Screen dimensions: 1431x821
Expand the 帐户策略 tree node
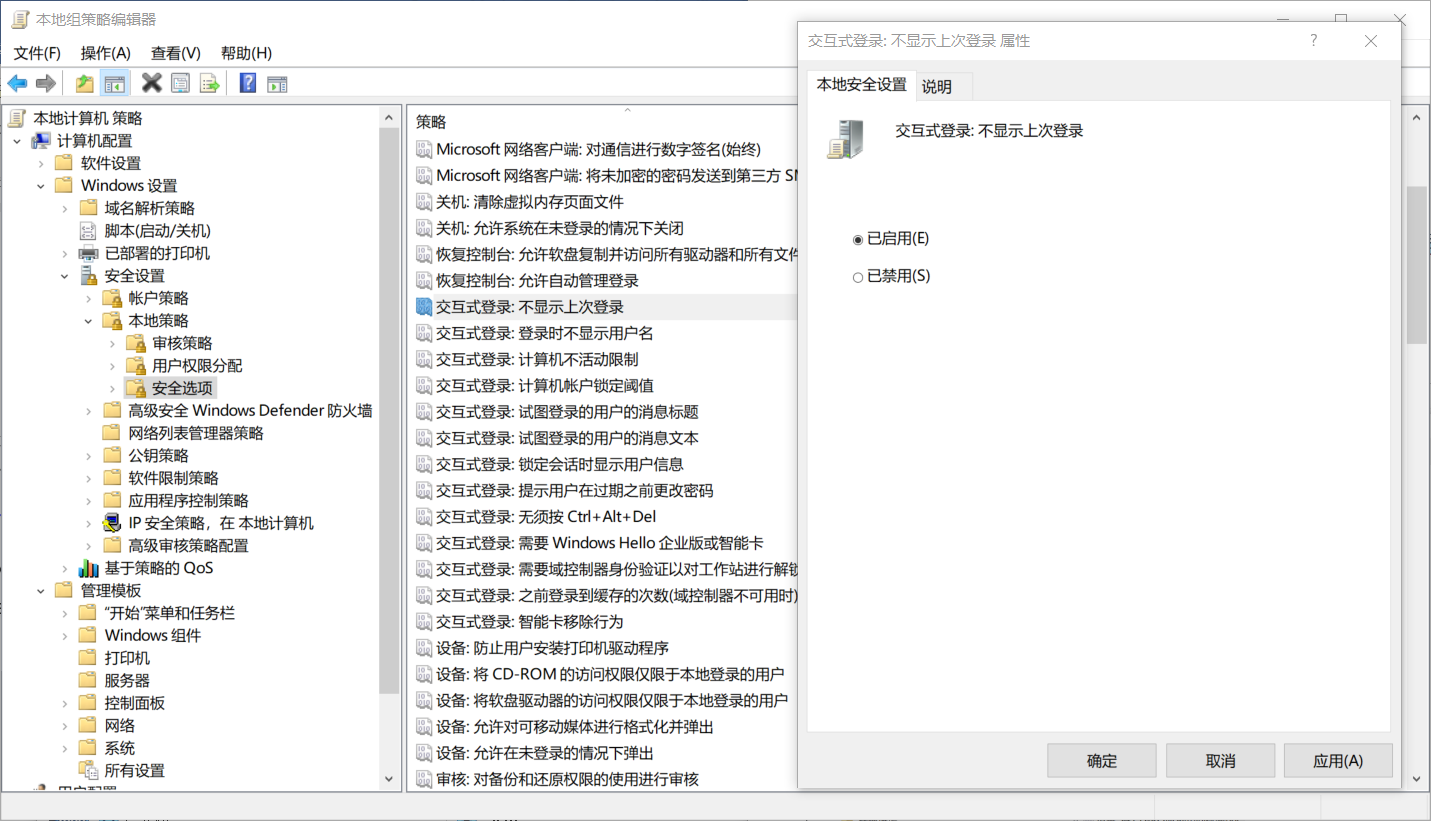(89, 298)
